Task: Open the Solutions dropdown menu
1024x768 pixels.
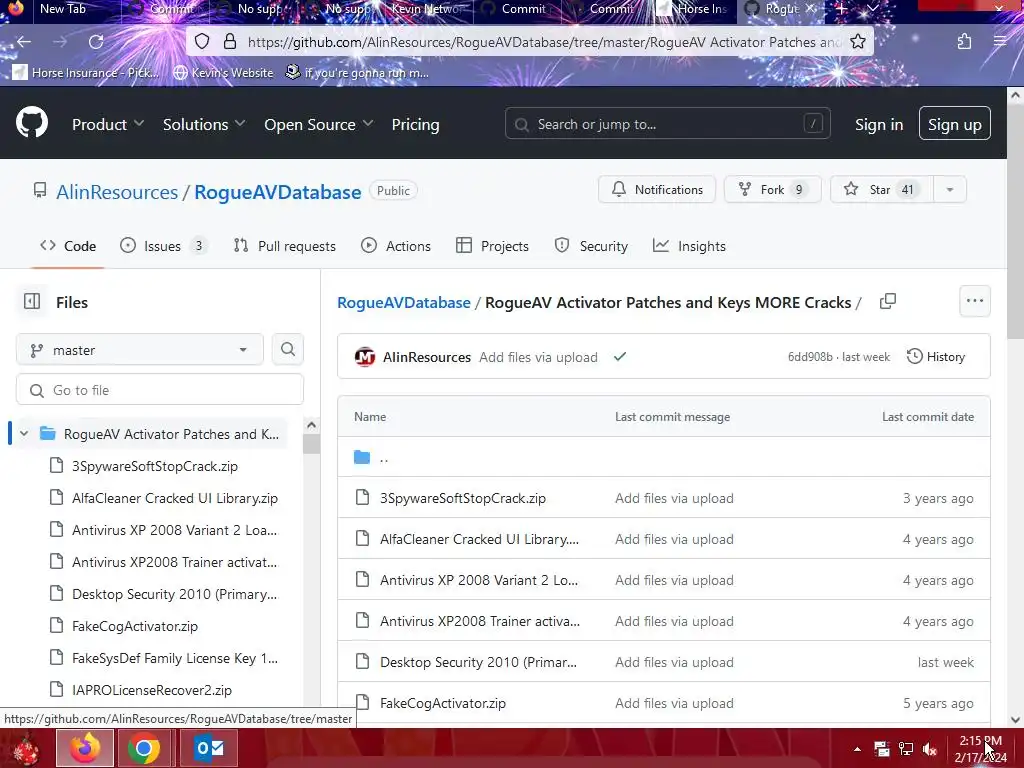Action: coord(204,124)
